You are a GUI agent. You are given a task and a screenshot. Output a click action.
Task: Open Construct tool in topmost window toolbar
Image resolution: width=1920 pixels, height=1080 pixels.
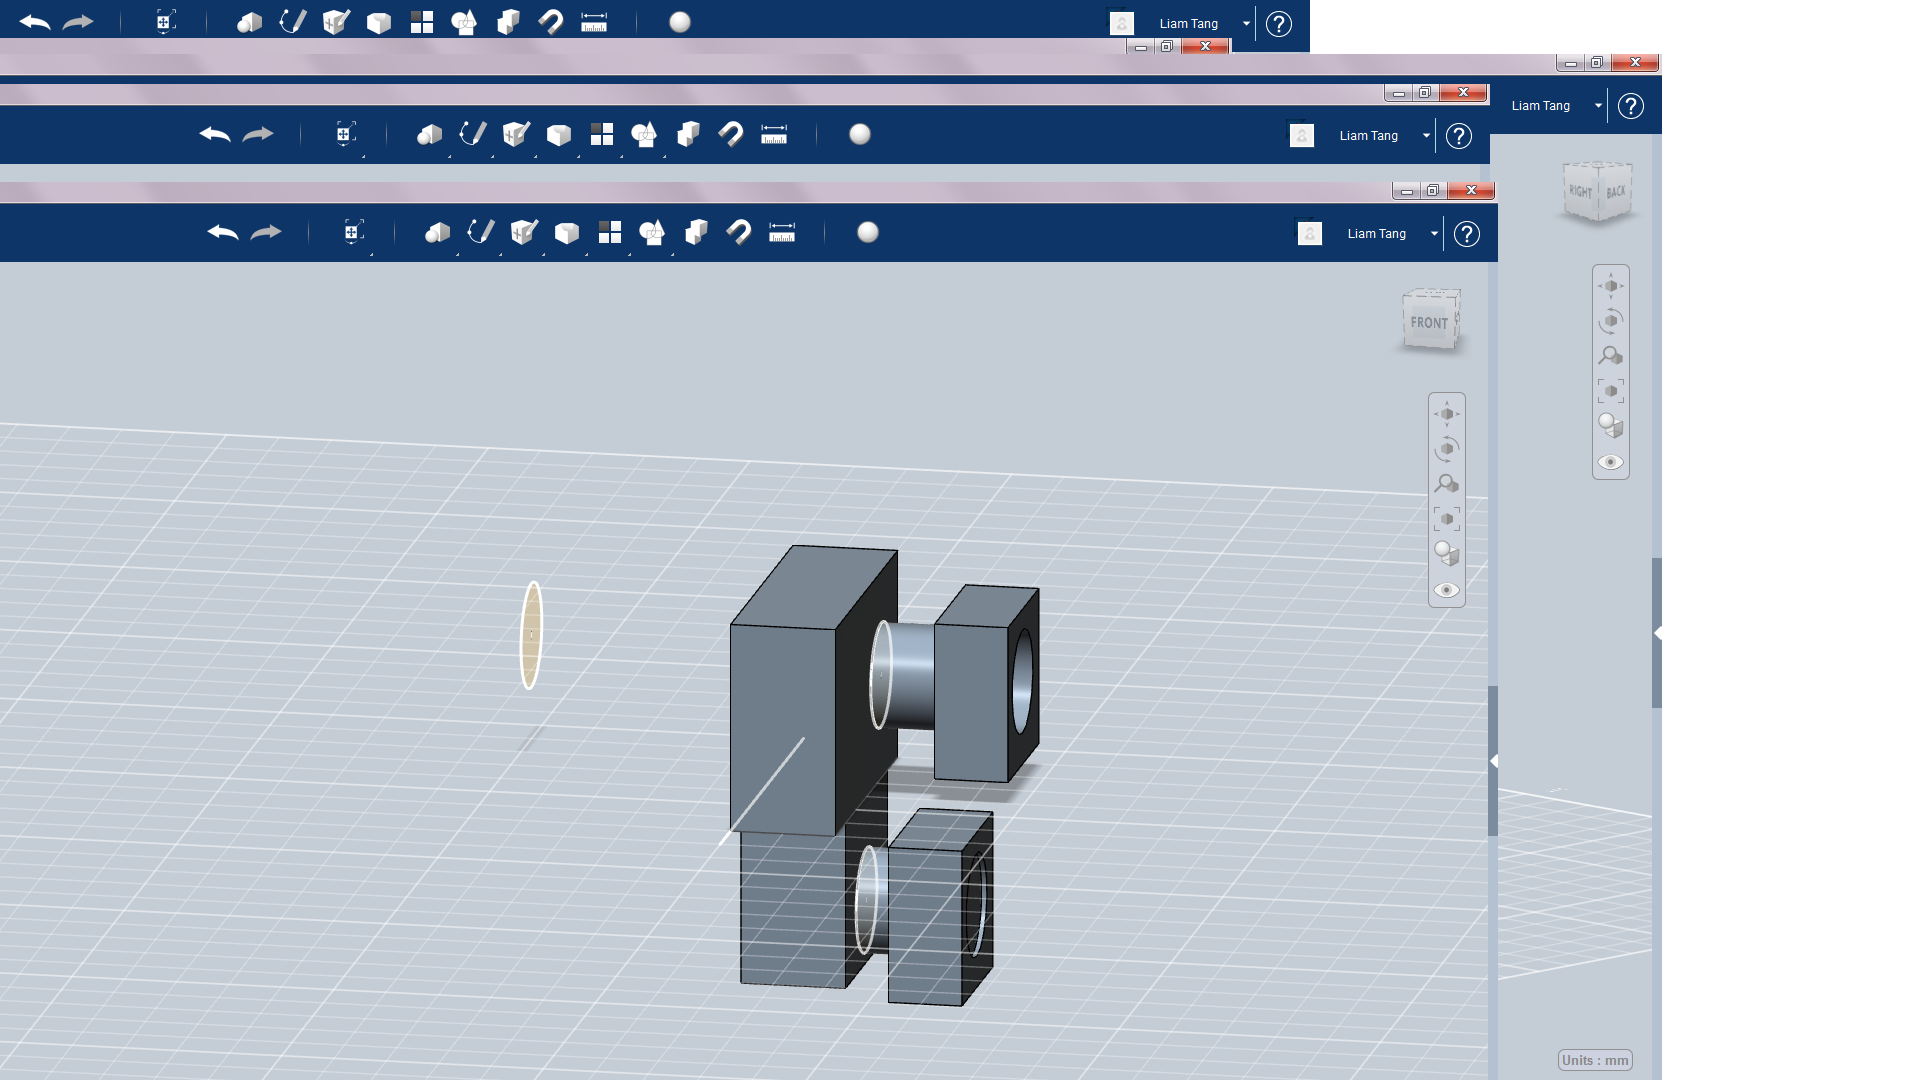[336, 21]
